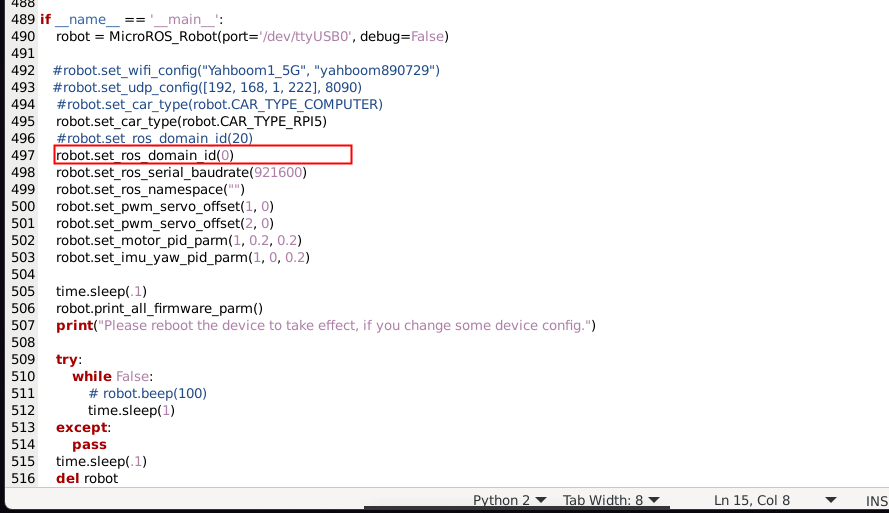Click the 'while False:' statement

[x=114, y=376]
